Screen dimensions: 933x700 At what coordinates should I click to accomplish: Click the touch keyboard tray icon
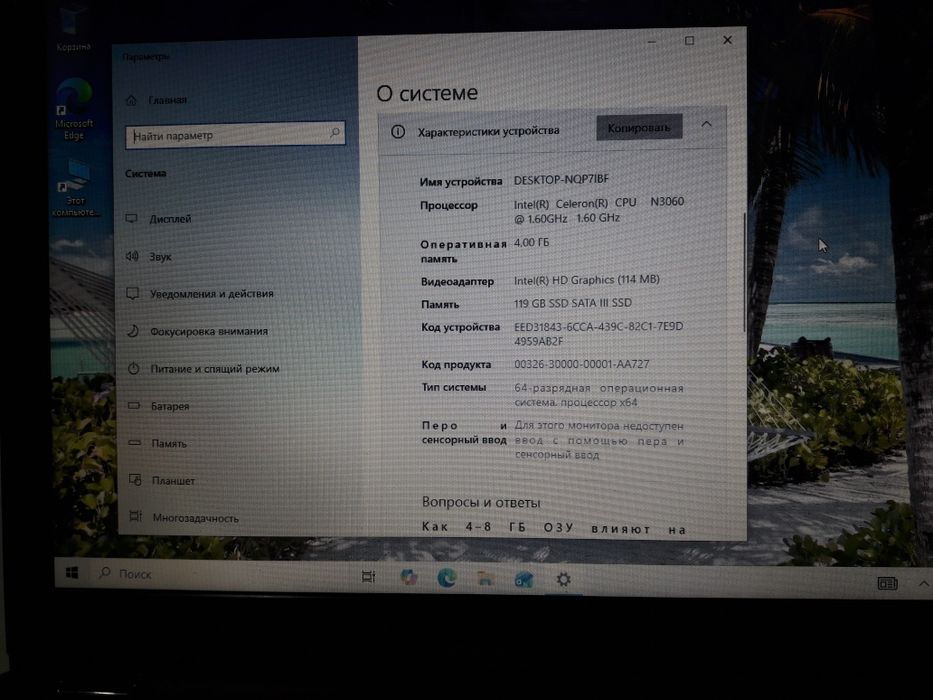887,583
